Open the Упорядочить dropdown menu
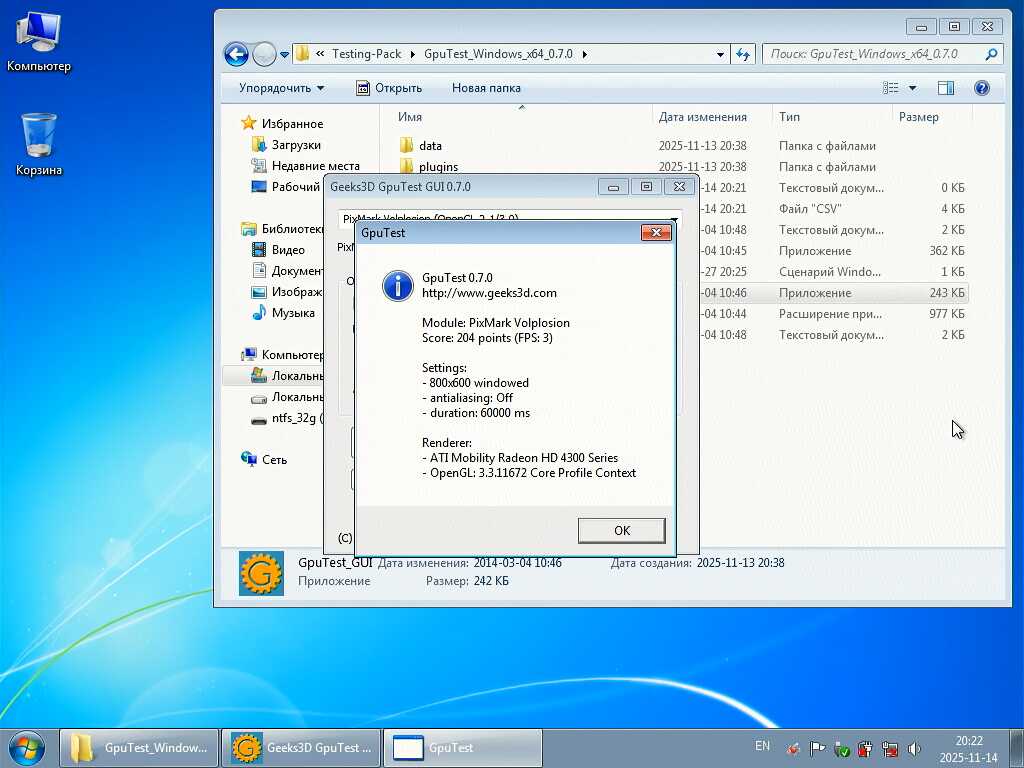Image resolution: width=1024 pixels, height=768 pixels. [x=281, y=88]
